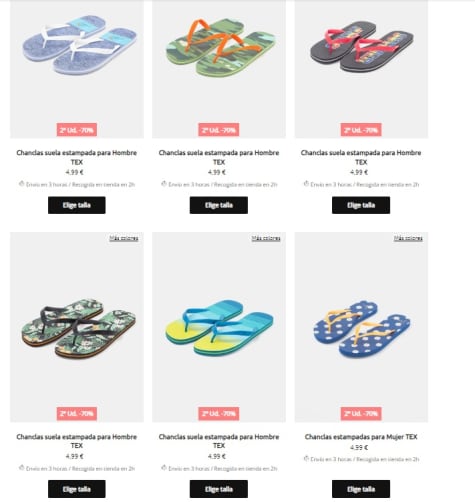The height and width of the screenshot is (502, 475).
Task: Click Elige talla under polka dot flip-flops
Action: coord(361,489)
